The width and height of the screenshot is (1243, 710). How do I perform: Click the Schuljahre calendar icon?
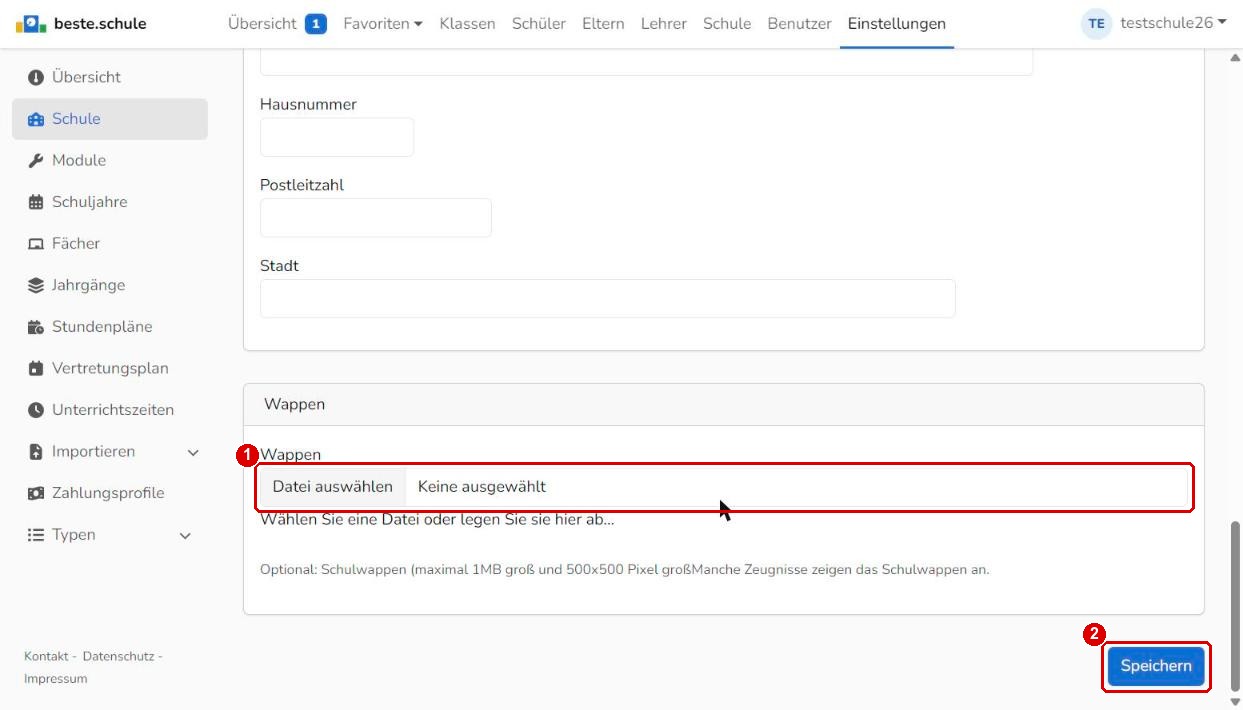point(36,202)
